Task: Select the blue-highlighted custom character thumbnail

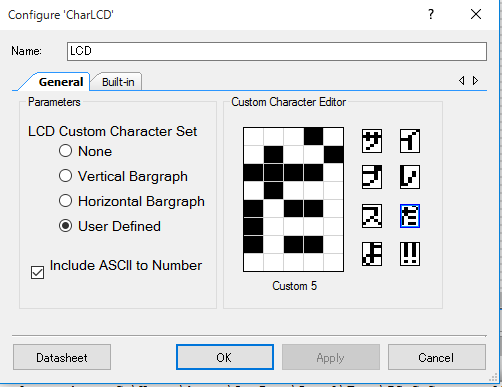Action: (x=410, y=216)
